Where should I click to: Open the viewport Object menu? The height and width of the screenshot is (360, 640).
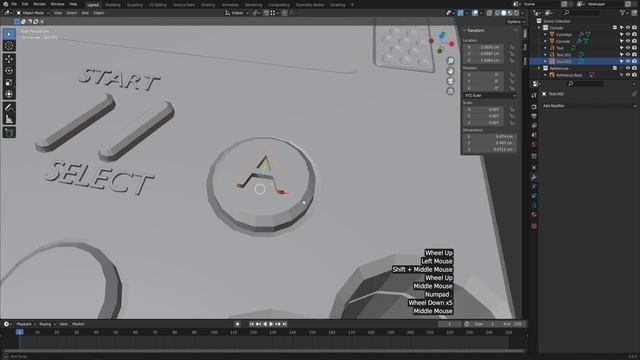point(99,13)
